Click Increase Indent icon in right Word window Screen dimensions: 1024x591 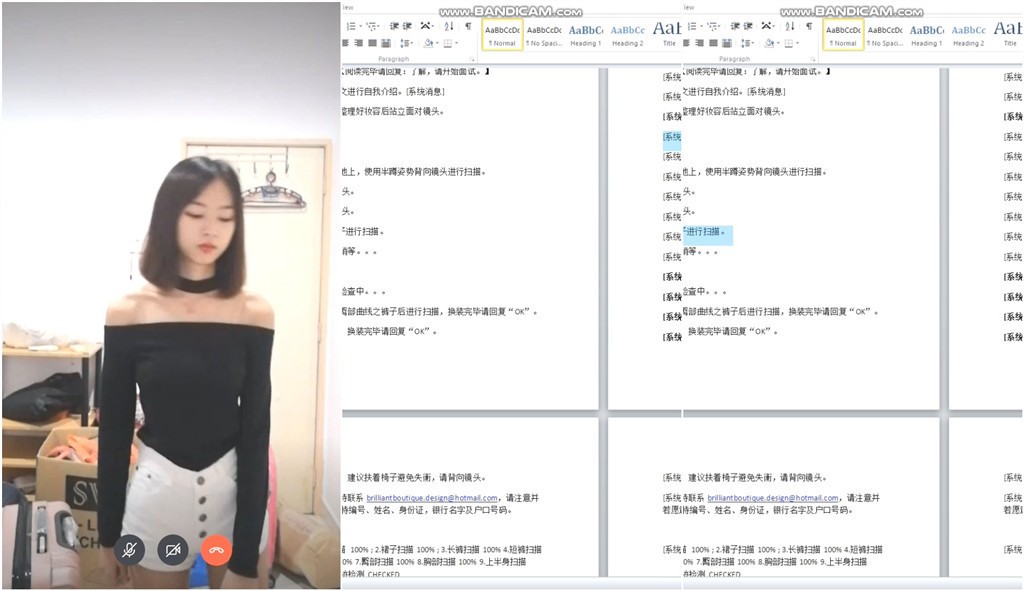coord(748,26)
